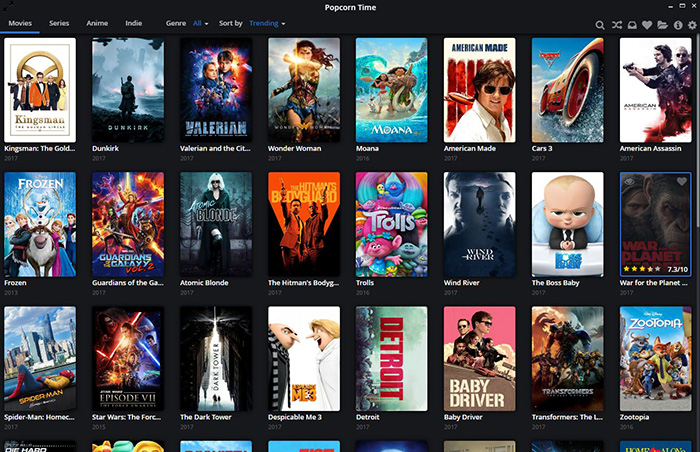The width and height of the screenshot is (700, 452).
Task: Open the torrent collection folder icon
Action: coord(662,25)
